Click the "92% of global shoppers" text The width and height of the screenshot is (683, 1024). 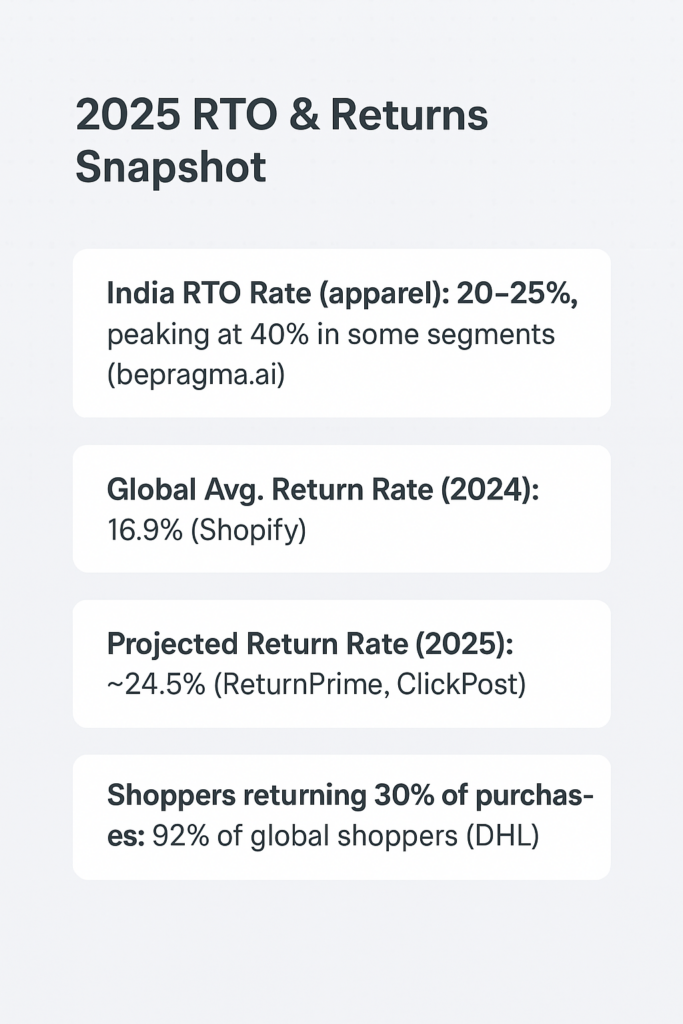(305, 837)
